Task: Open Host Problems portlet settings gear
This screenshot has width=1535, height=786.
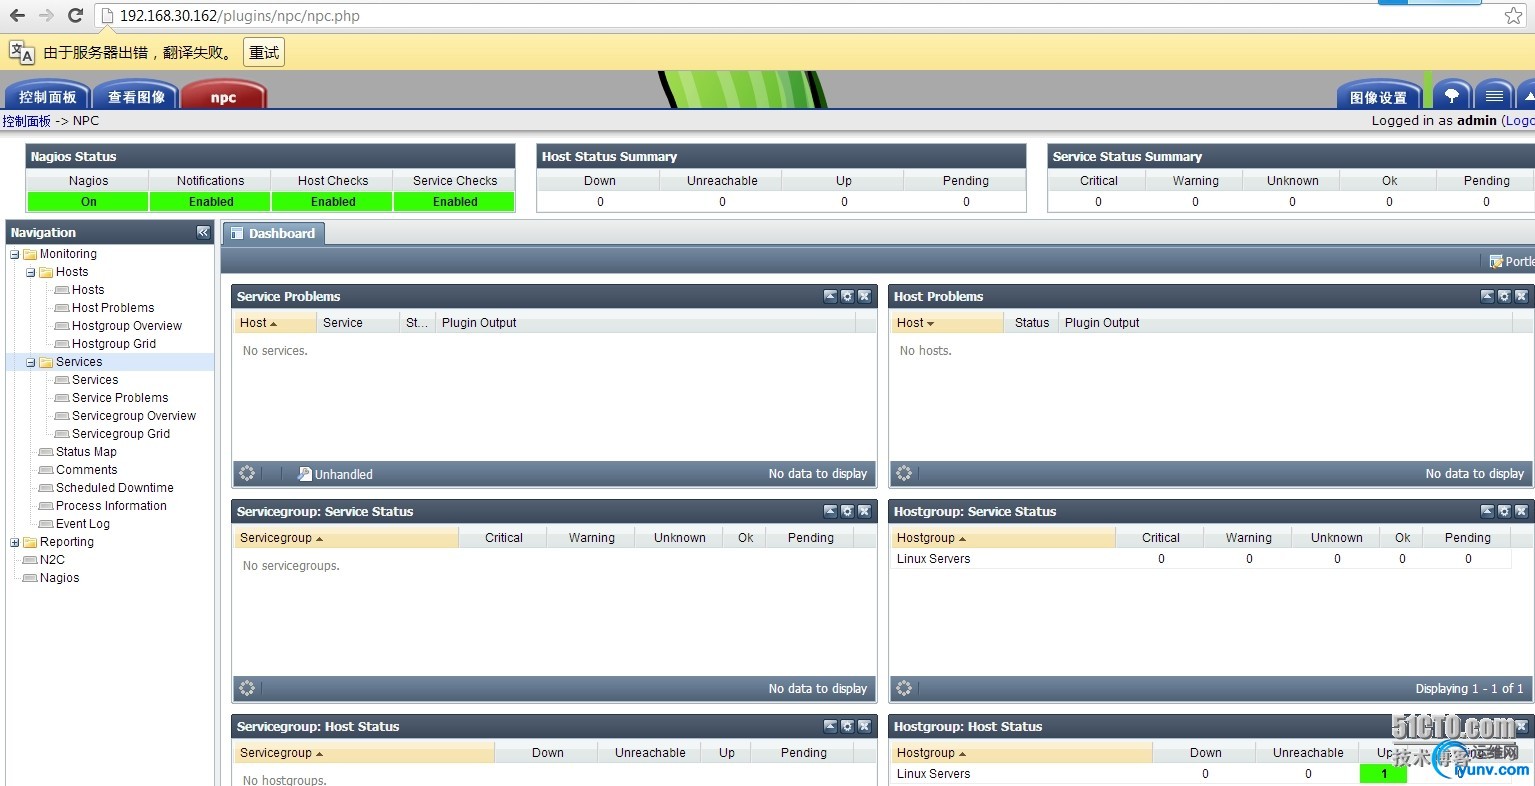Action: click(1504, 296)
